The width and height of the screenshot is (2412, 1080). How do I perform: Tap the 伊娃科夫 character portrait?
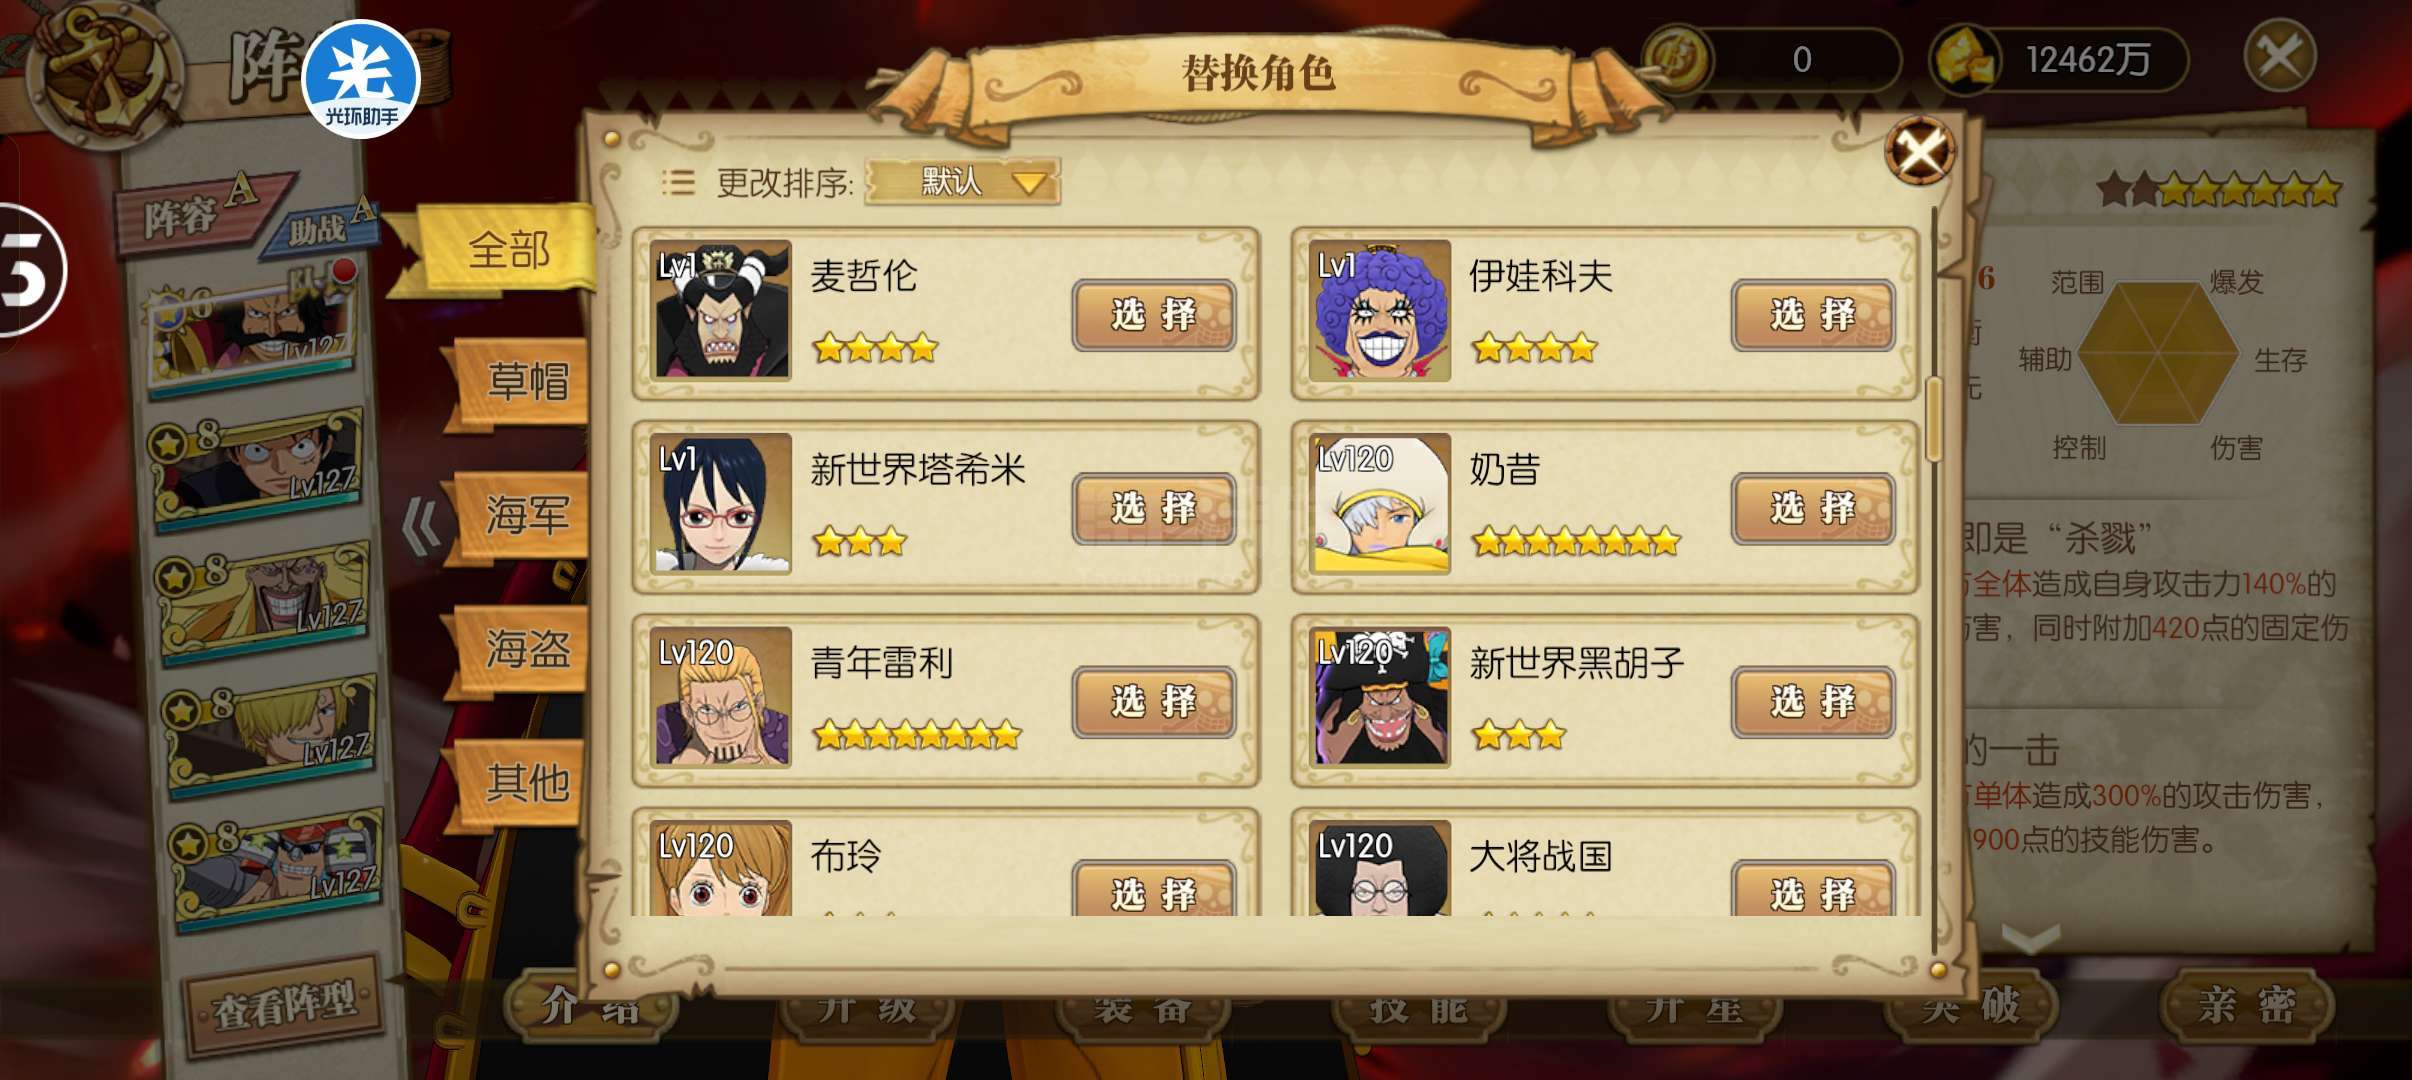[x=1380, y=310]
